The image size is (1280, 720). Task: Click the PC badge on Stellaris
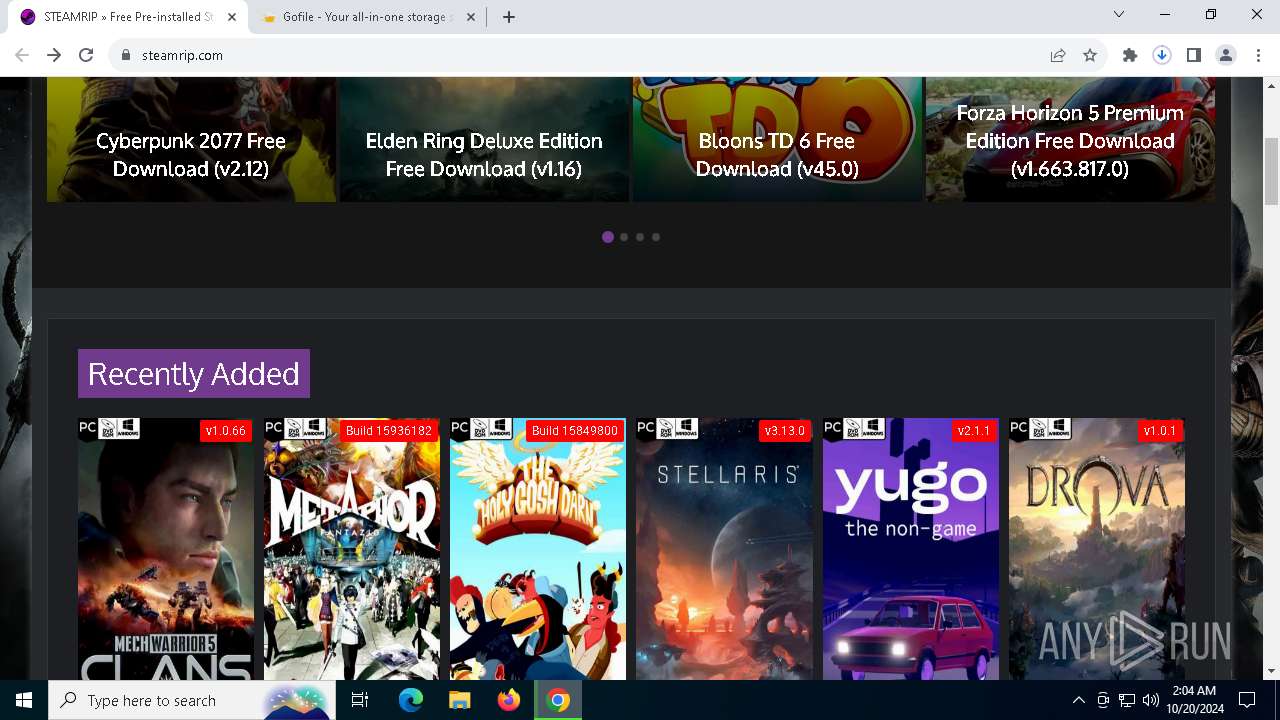(x=646, y=428)
